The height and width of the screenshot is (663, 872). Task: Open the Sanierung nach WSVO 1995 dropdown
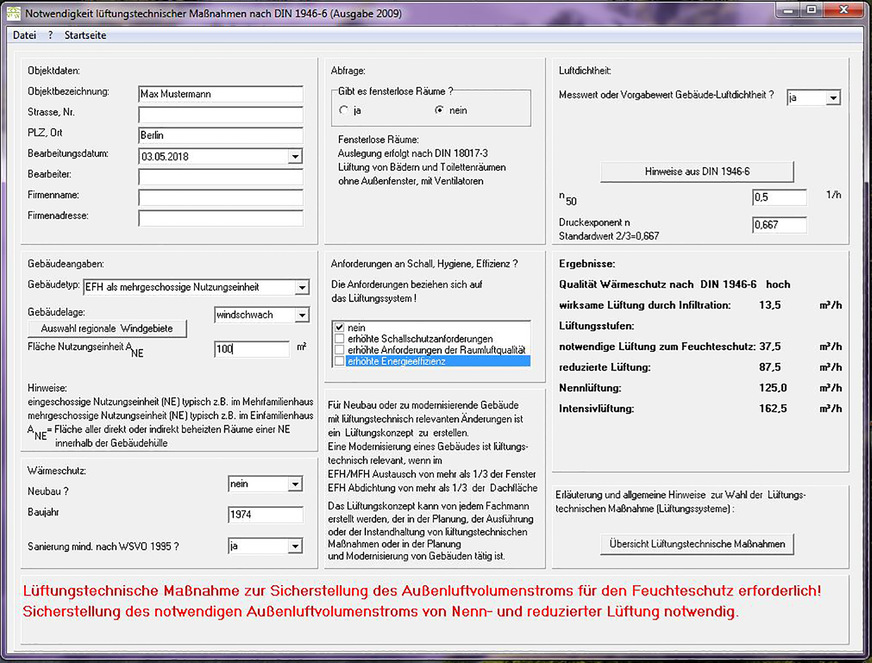coord(293,546)
